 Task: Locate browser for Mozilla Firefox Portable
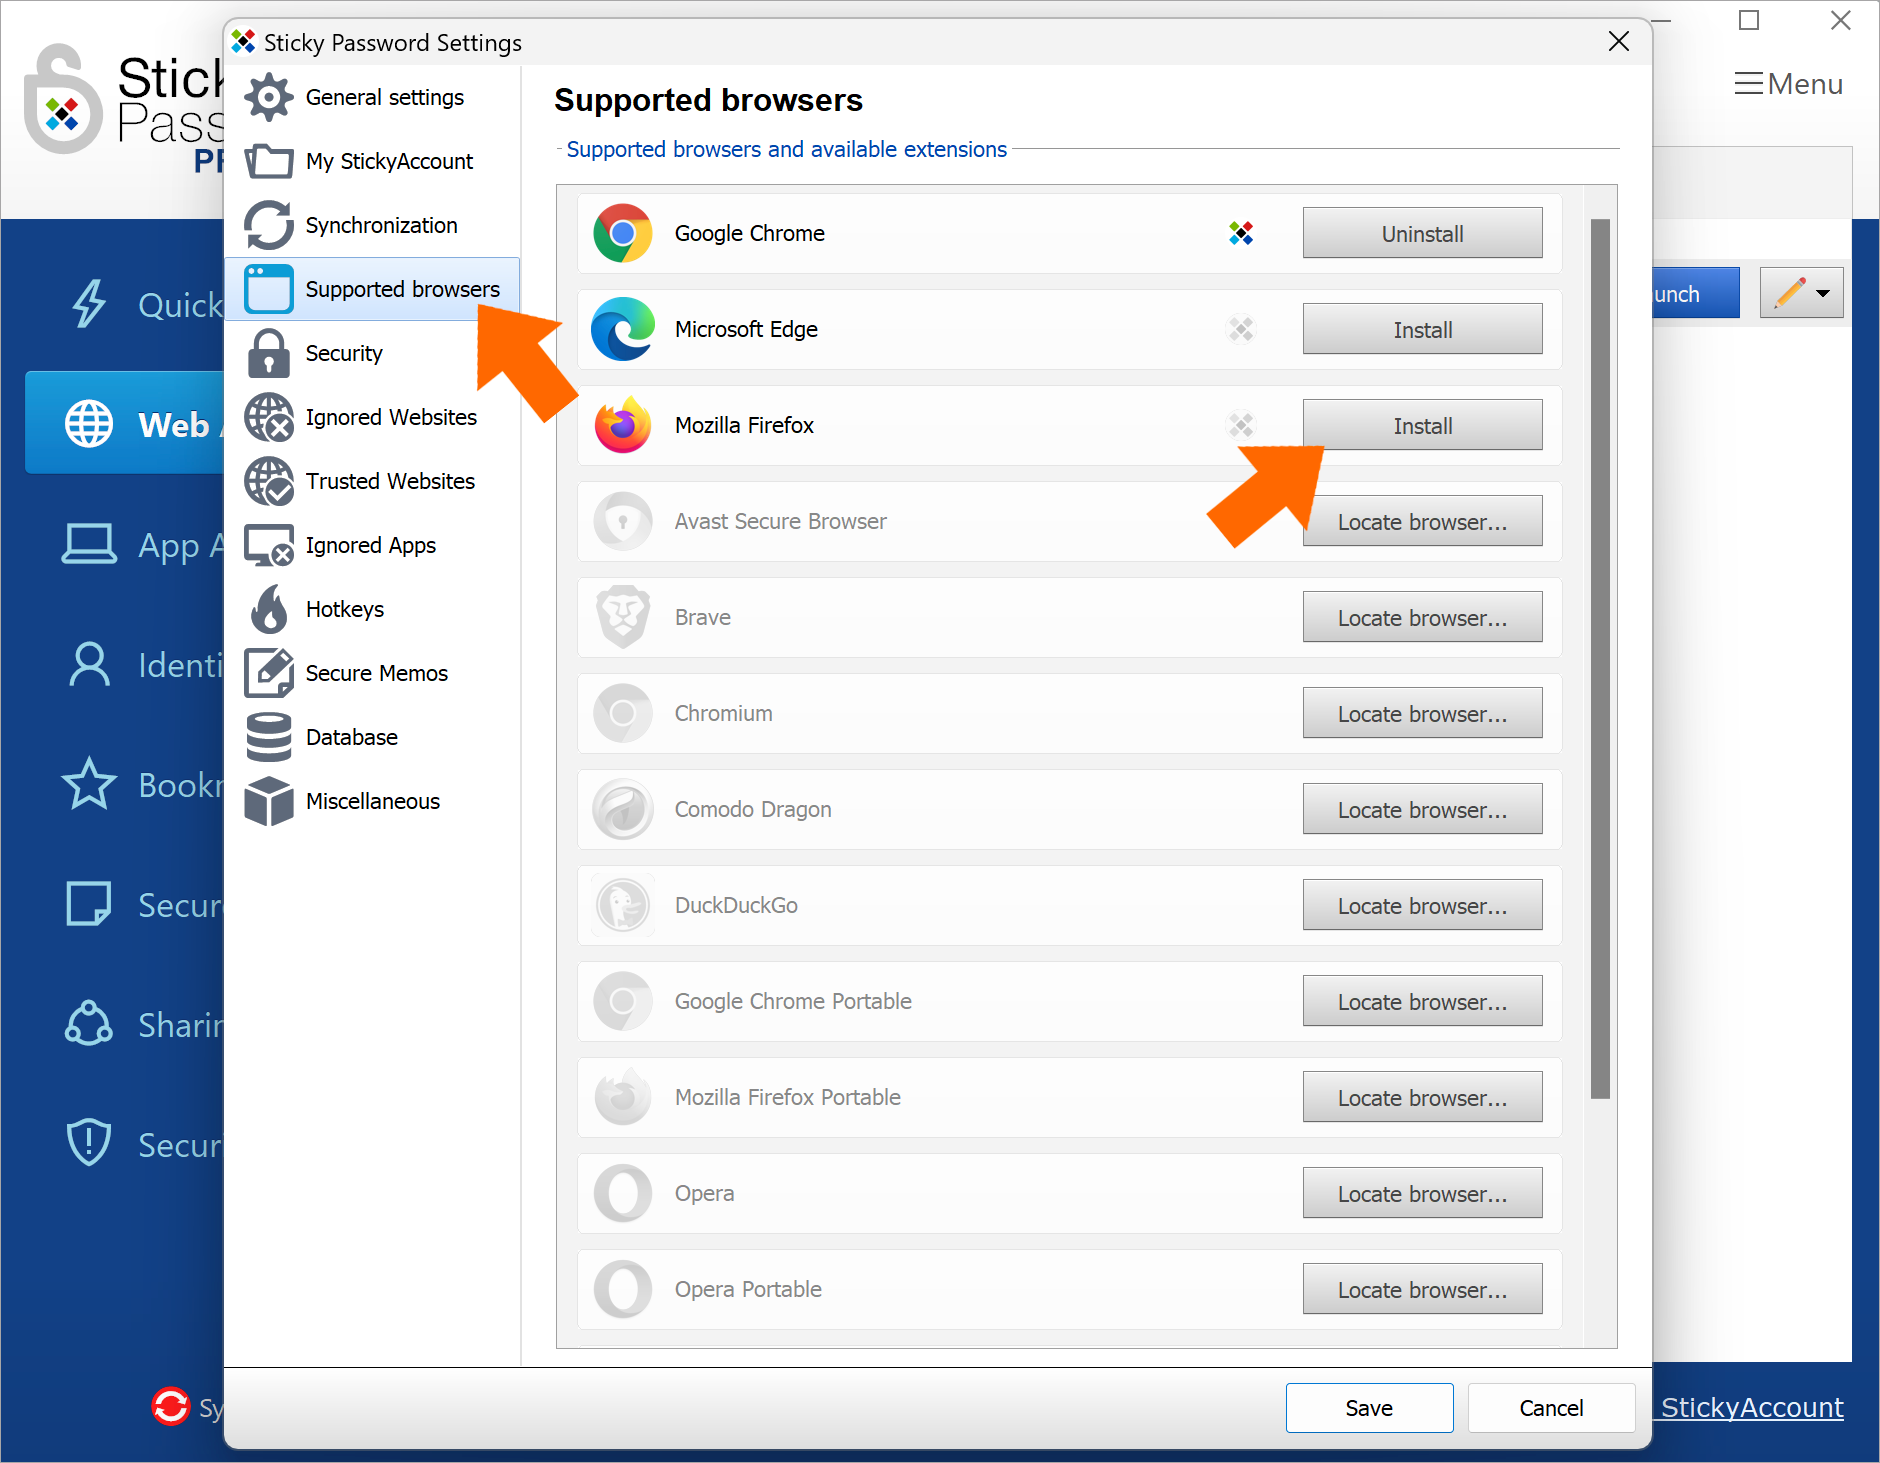(1422, 1097)
